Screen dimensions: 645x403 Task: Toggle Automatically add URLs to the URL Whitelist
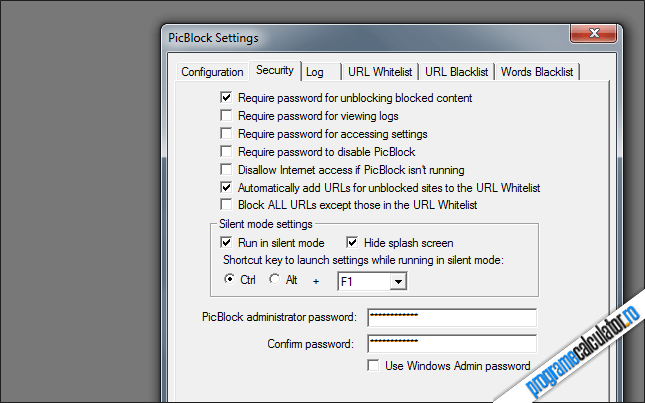point(226,188)
